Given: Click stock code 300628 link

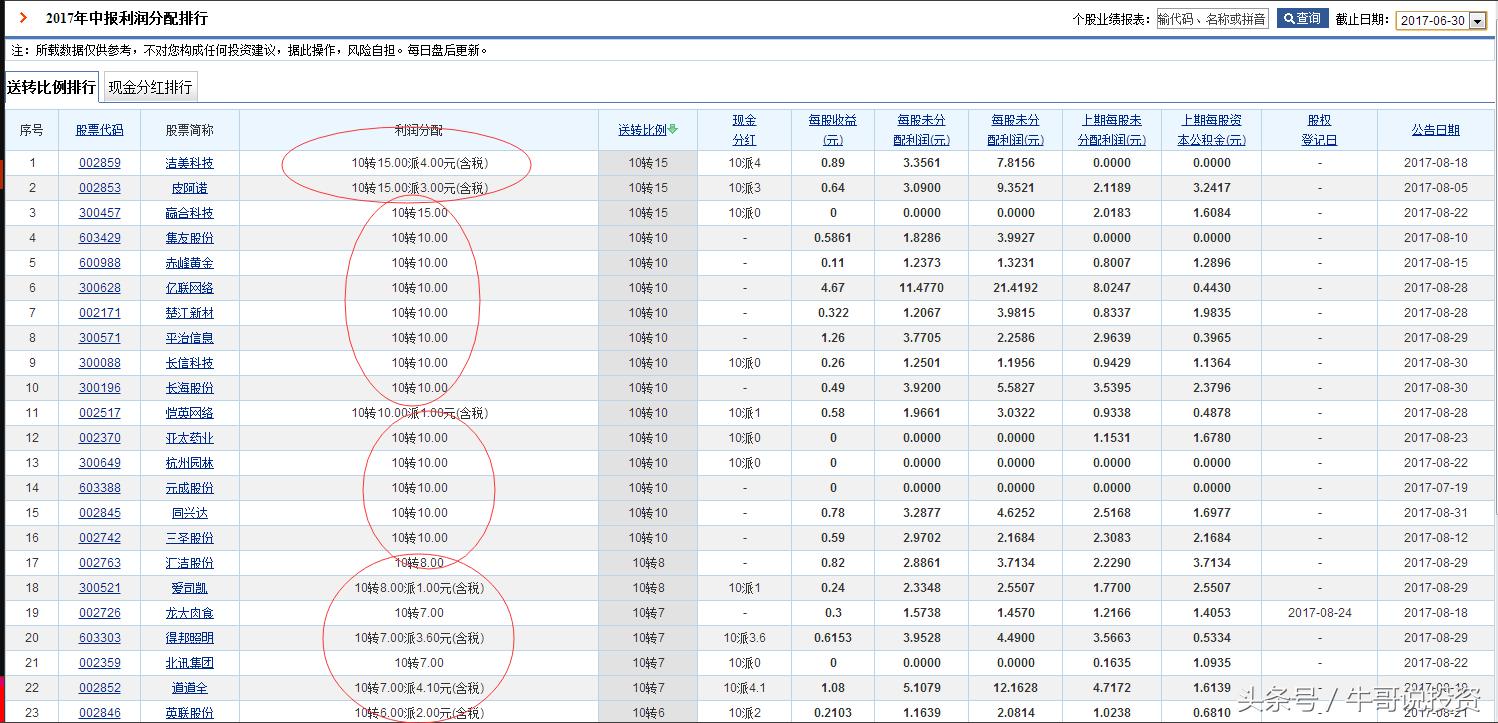Looking at the screenshot, I should click(x=100, y=288).
